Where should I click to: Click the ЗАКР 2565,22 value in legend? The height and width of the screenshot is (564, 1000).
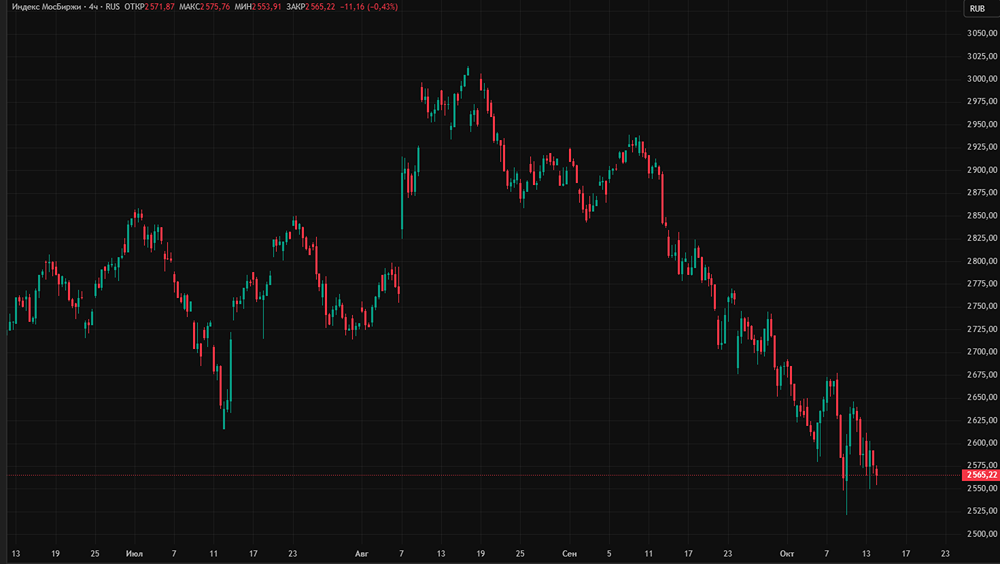click(311, 7)
